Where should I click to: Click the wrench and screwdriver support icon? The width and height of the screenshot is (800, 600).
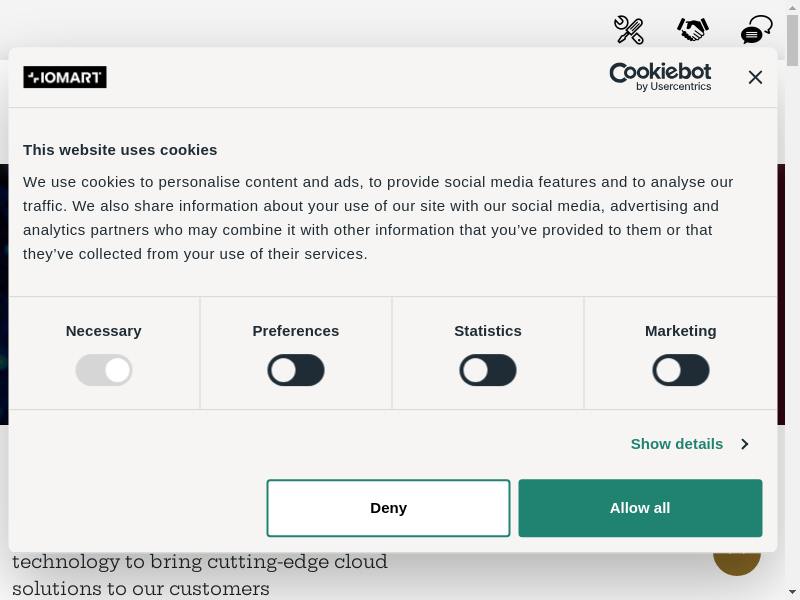tap(629, 30)
